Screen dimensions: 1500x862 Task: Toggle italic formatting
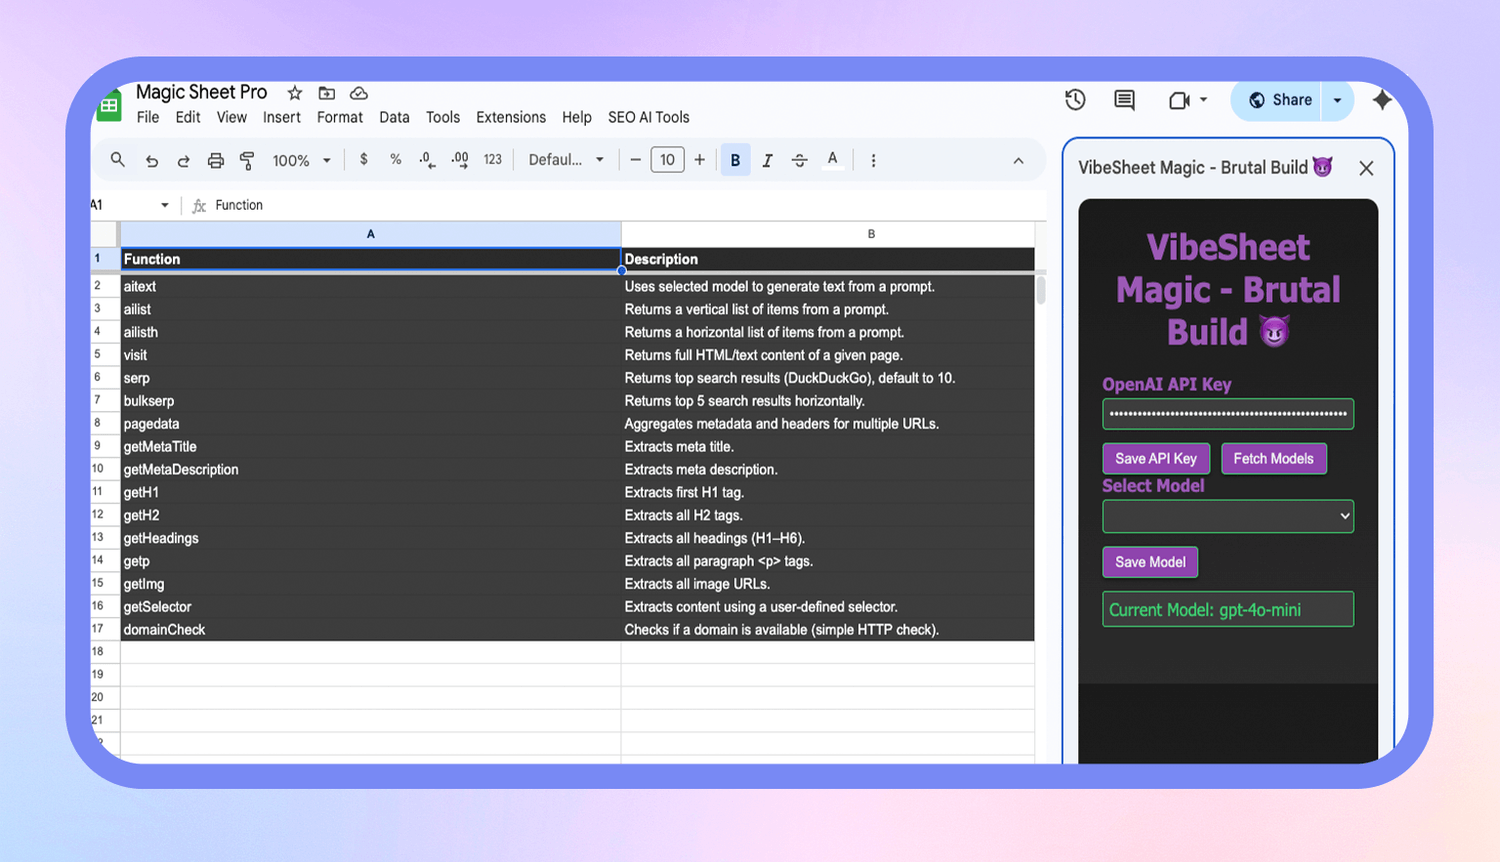[767, 160]
